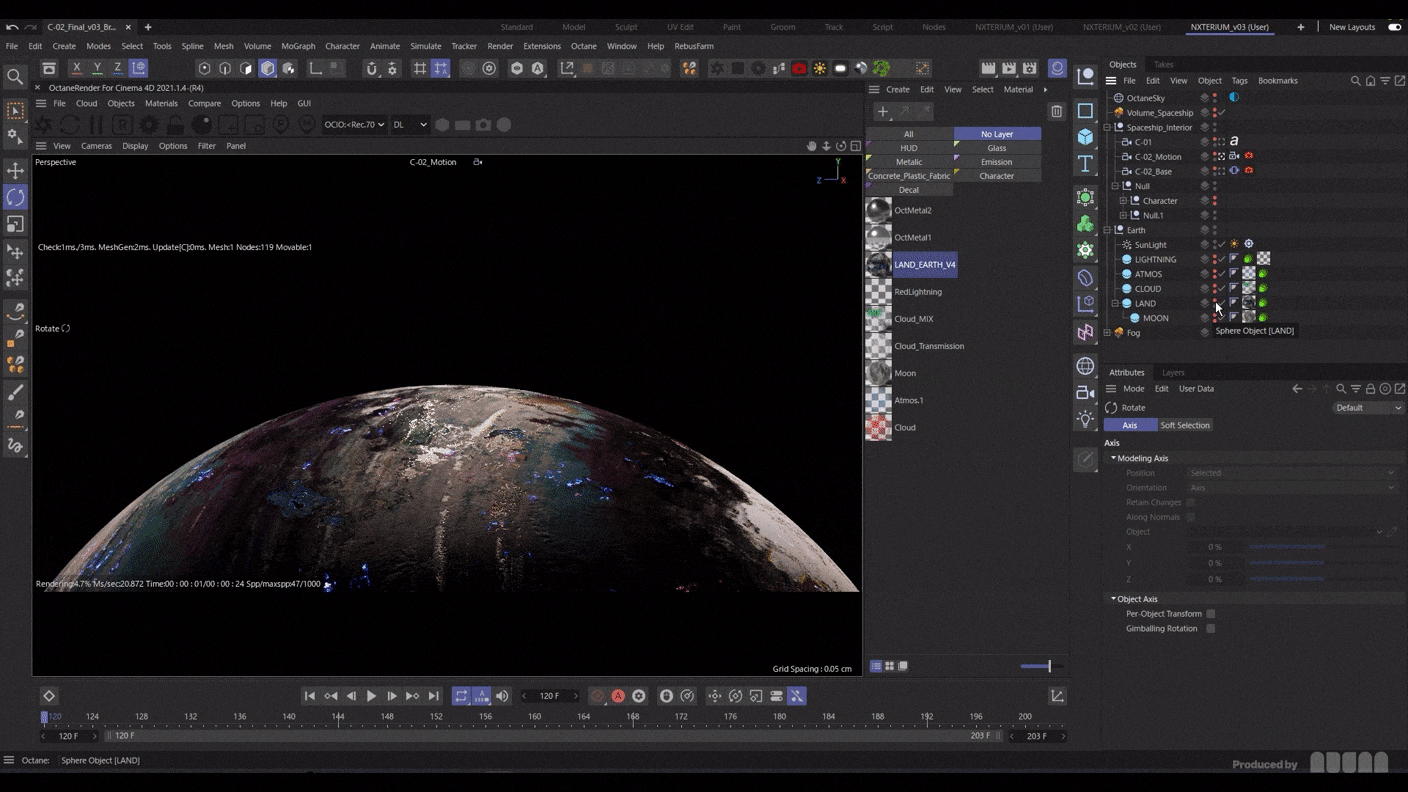Image resolution: width=1408 pixels, height=792 pixels.
Task: Click the magnifier search icon at top left
Action: [x=15, y=76]
